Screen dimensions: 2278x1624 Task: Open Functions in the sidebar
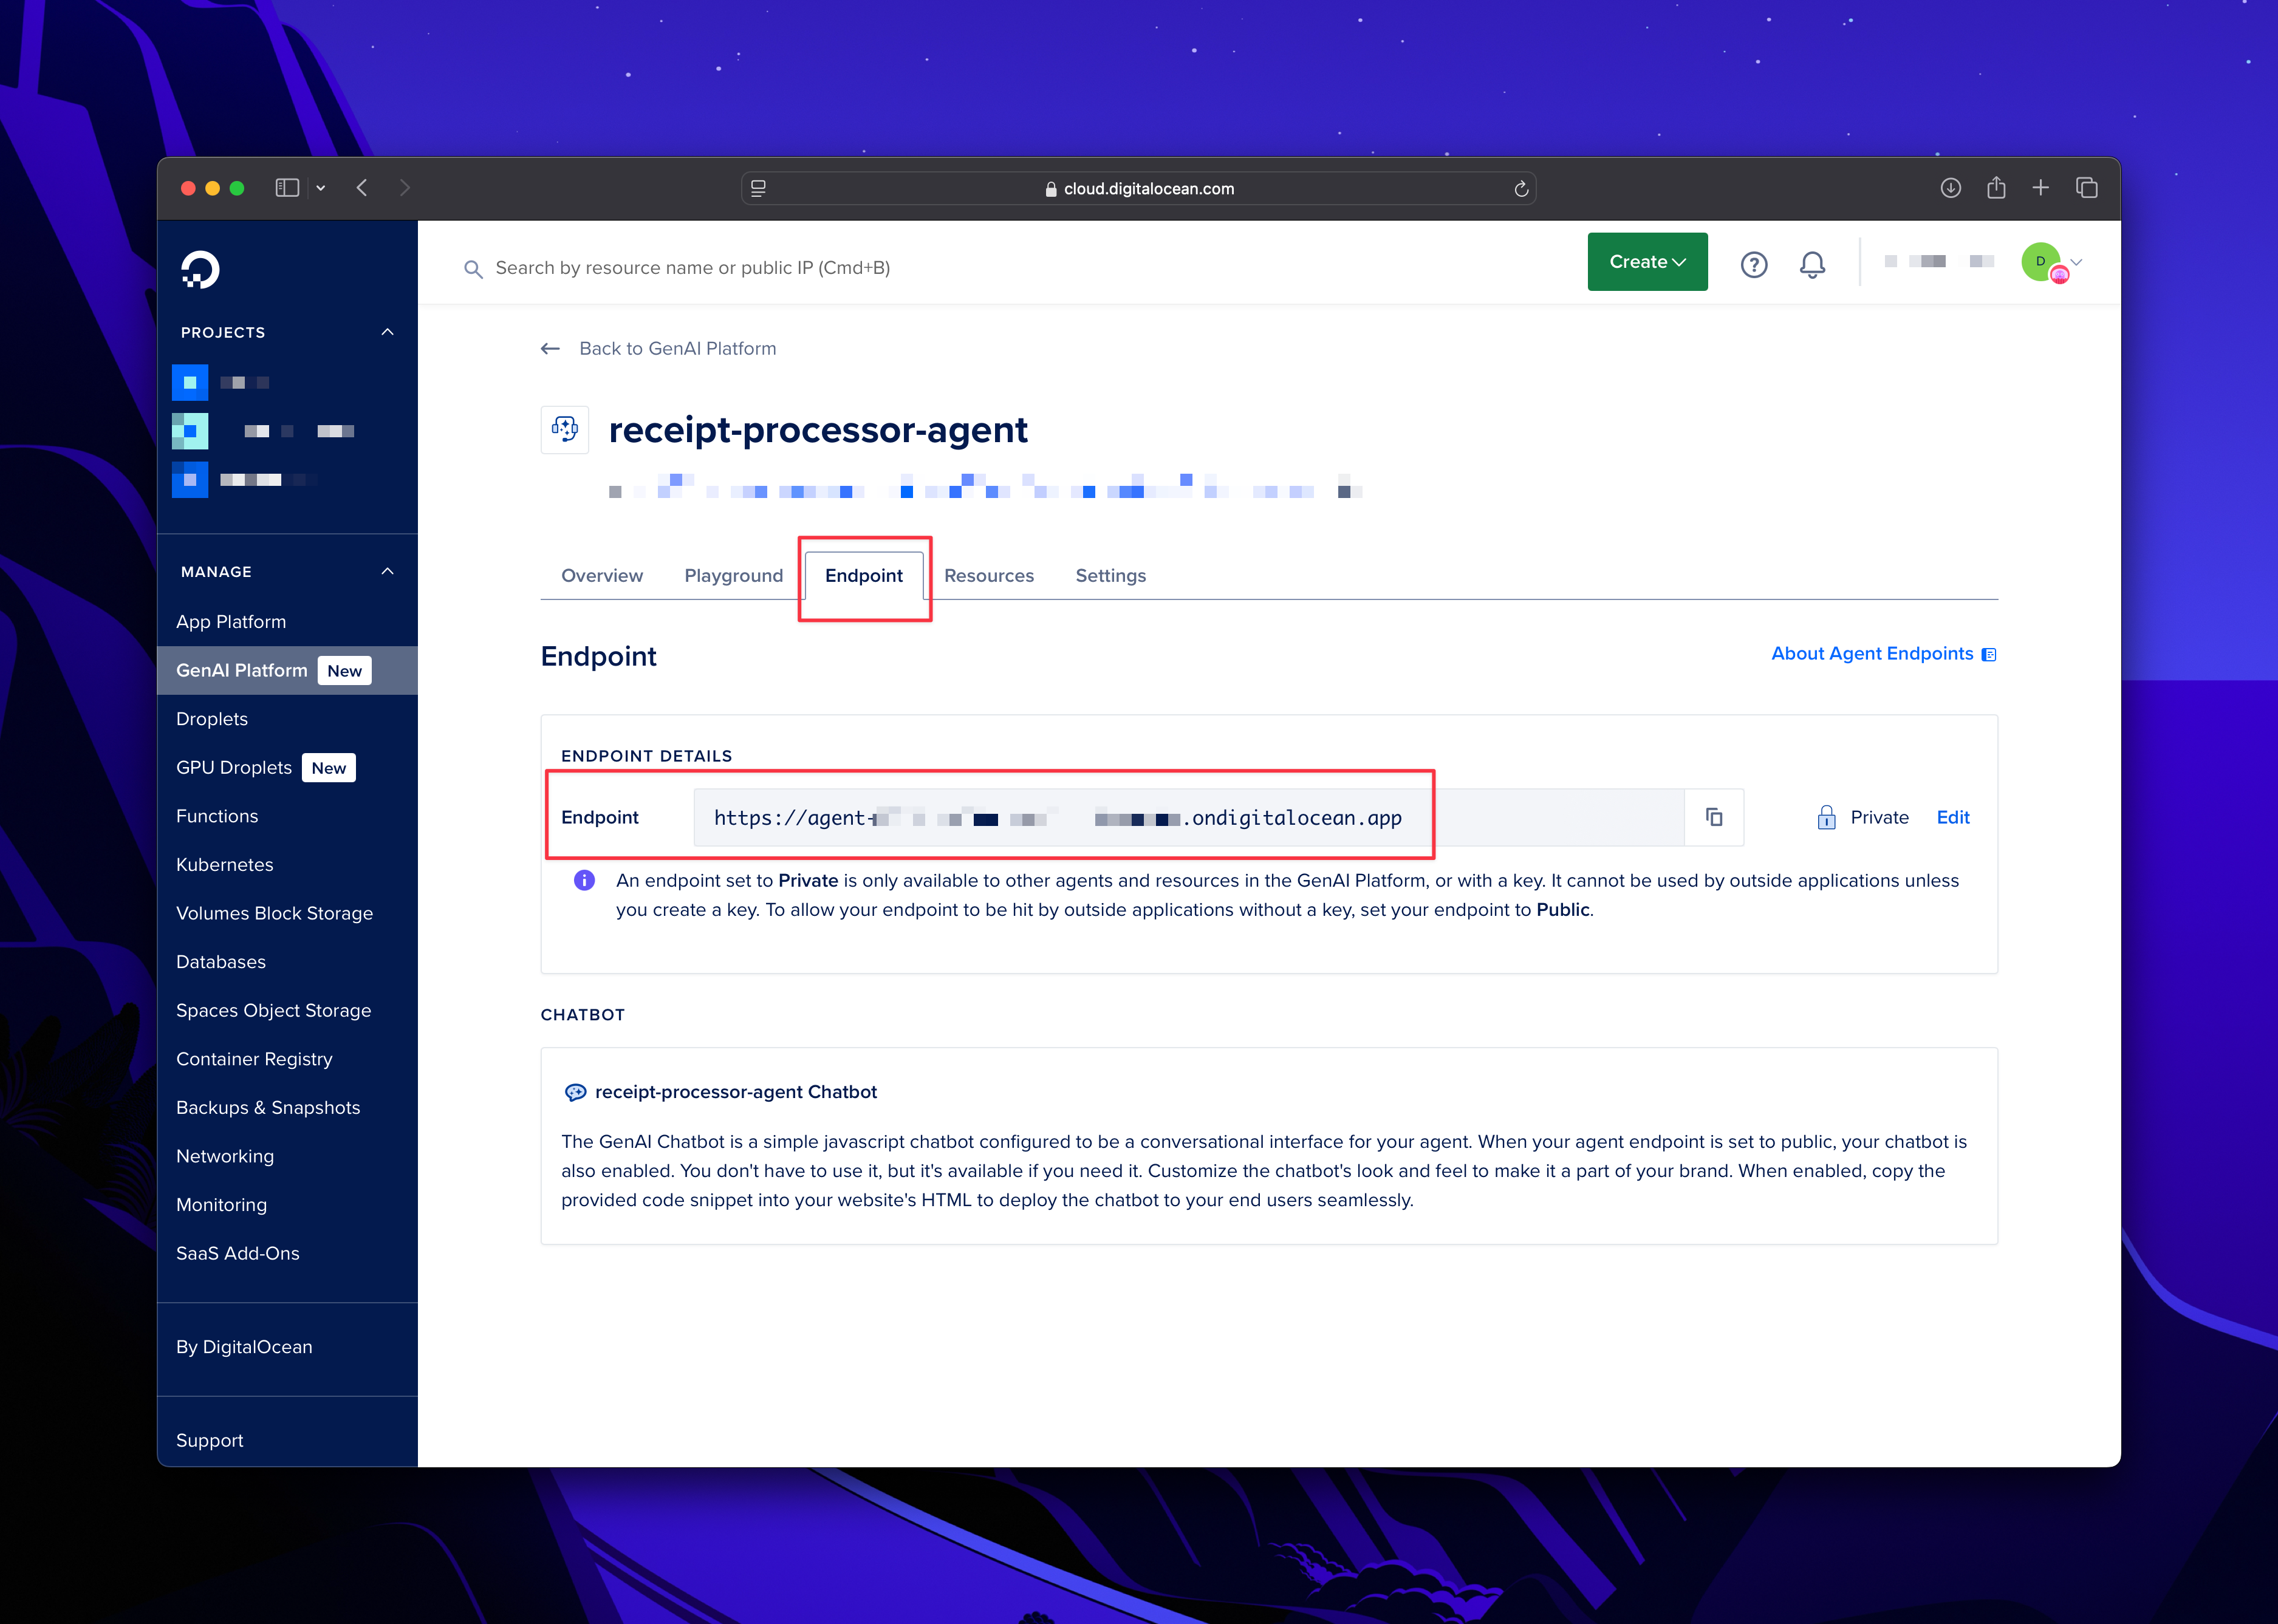[x=217, y=816]
